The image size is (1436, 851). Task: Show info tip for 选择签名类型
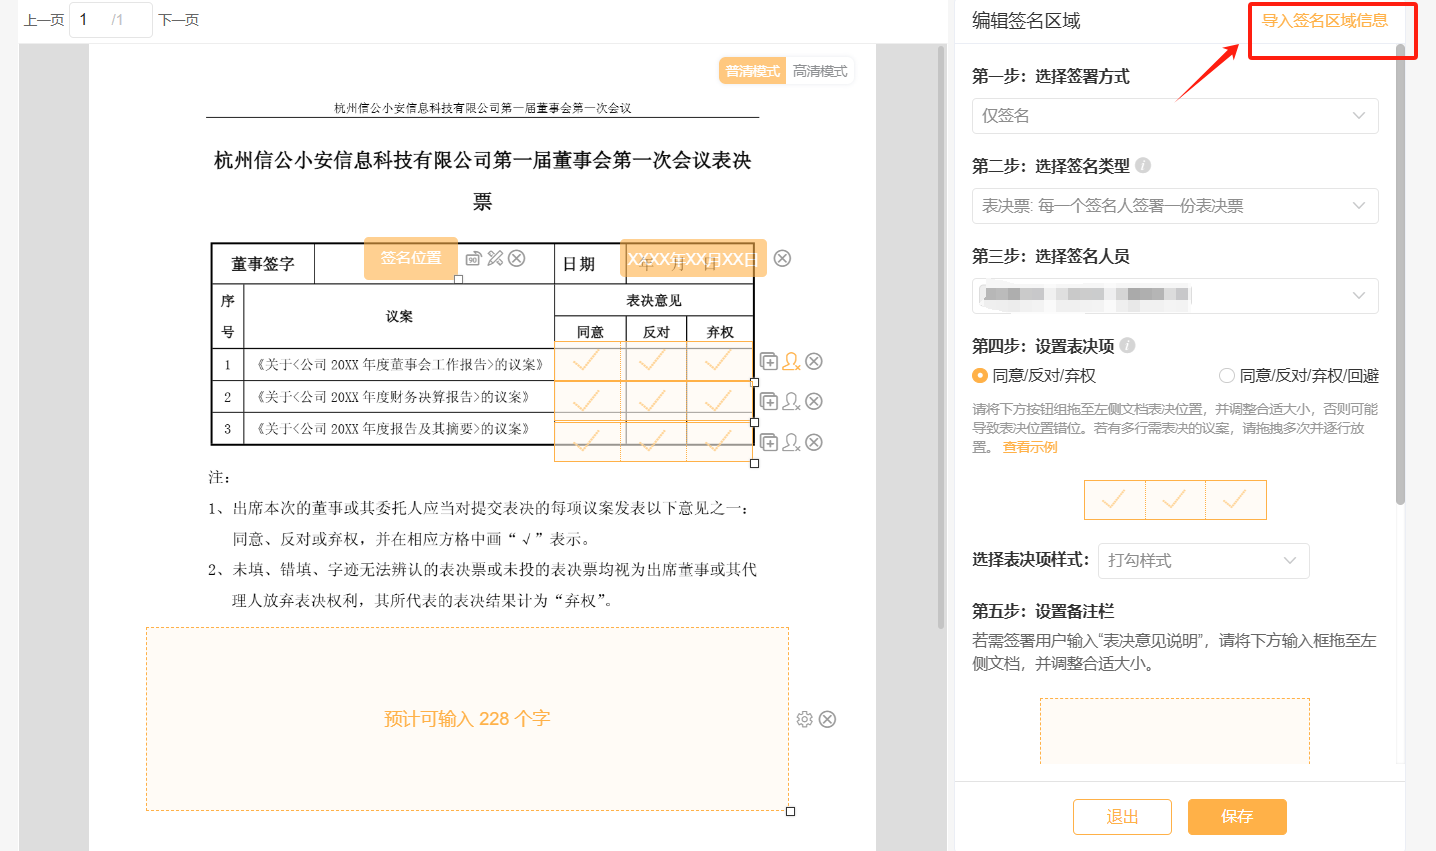pyautogui.click(x=1143, y=165)
